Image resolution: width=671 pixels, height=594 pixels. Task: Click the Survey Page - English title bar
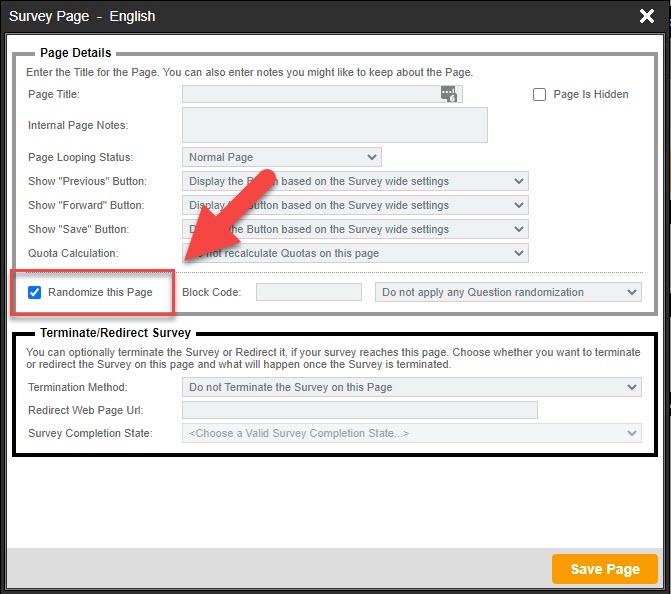click(x=300, y=16)
